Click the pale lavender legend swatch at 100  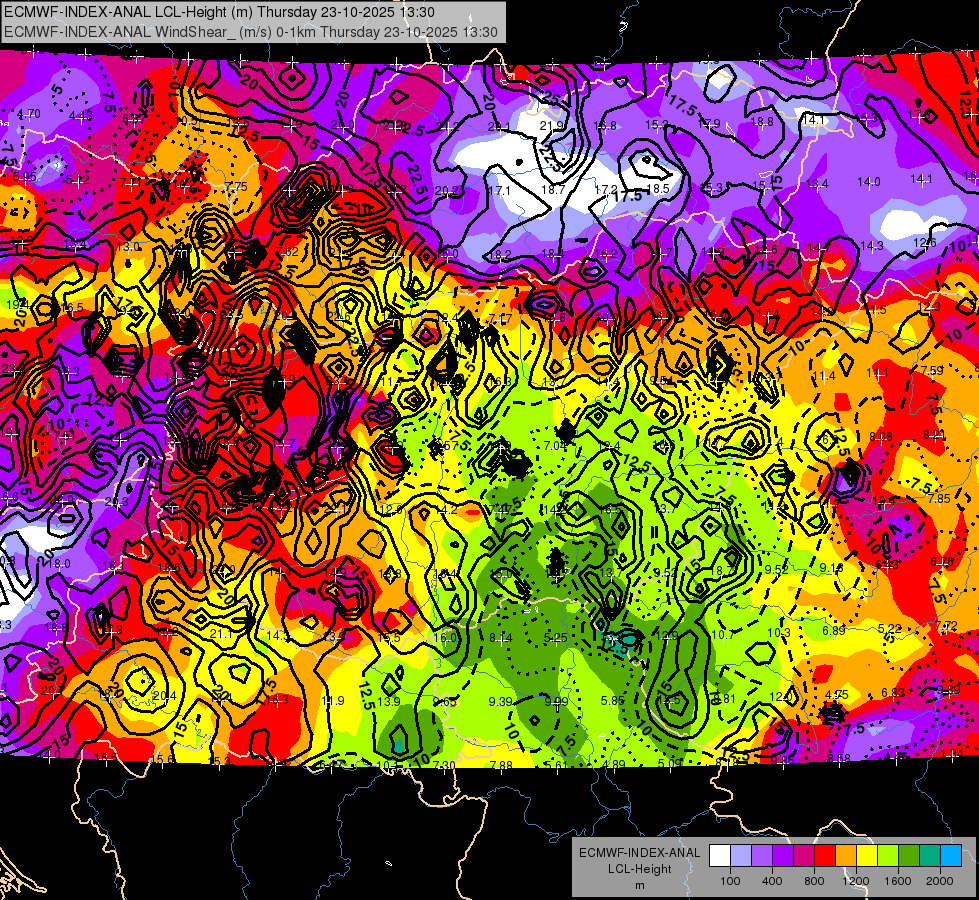tap(741, 856)
